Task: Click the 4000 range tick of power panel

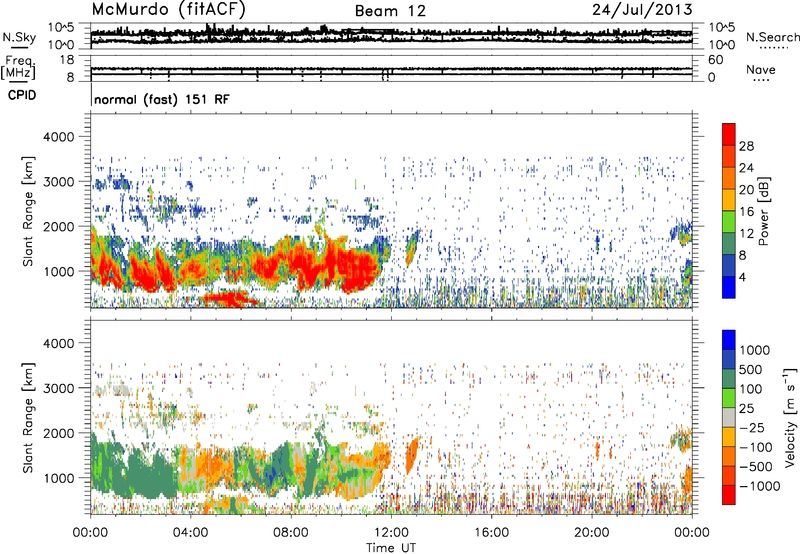Action: [59, 137]
